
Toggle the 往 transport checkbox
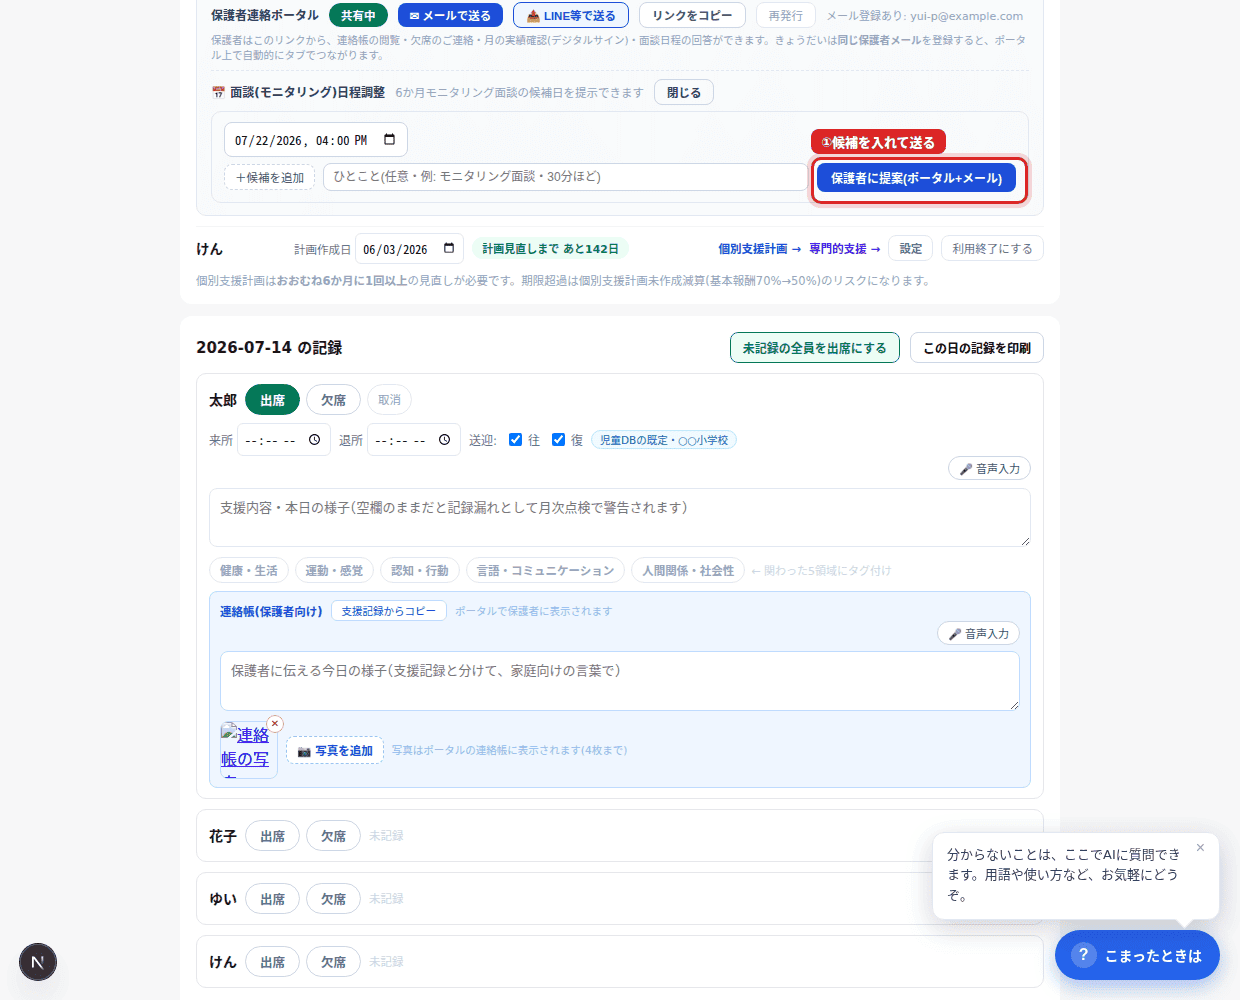515,440
